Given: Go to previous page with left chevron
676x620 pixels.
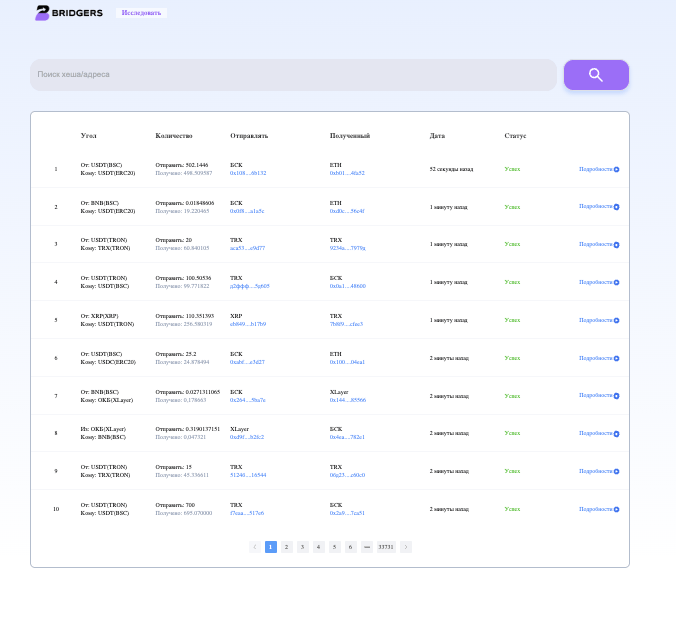Looking at the screenshot, I should [254, 547].
